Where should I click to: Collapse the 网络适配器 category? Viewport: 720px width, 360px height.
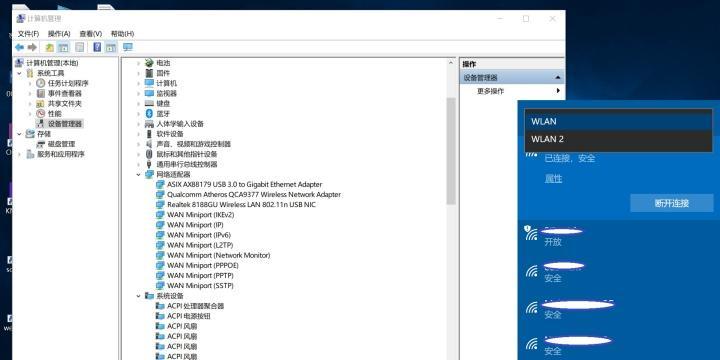[138, 174]
